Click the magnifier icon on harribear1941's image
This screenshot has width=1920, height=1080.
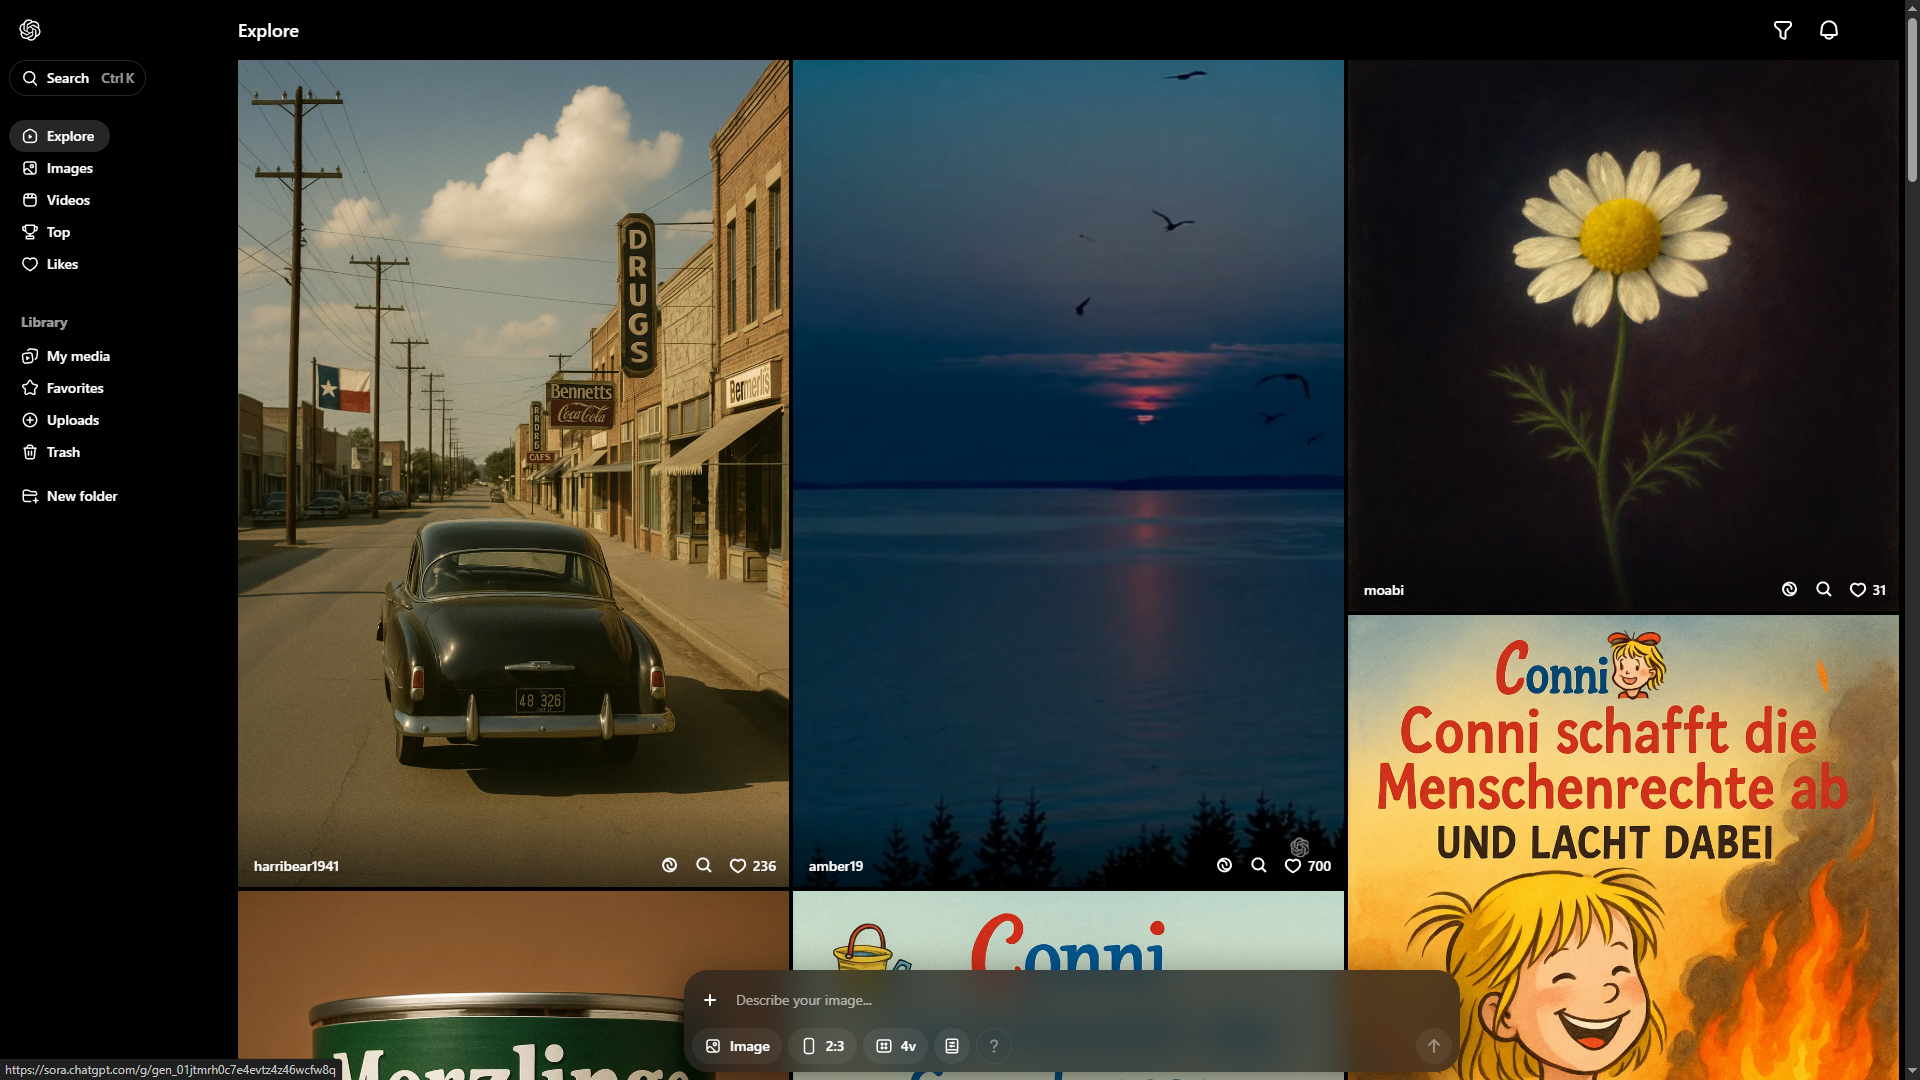click(x=704, y=866)
